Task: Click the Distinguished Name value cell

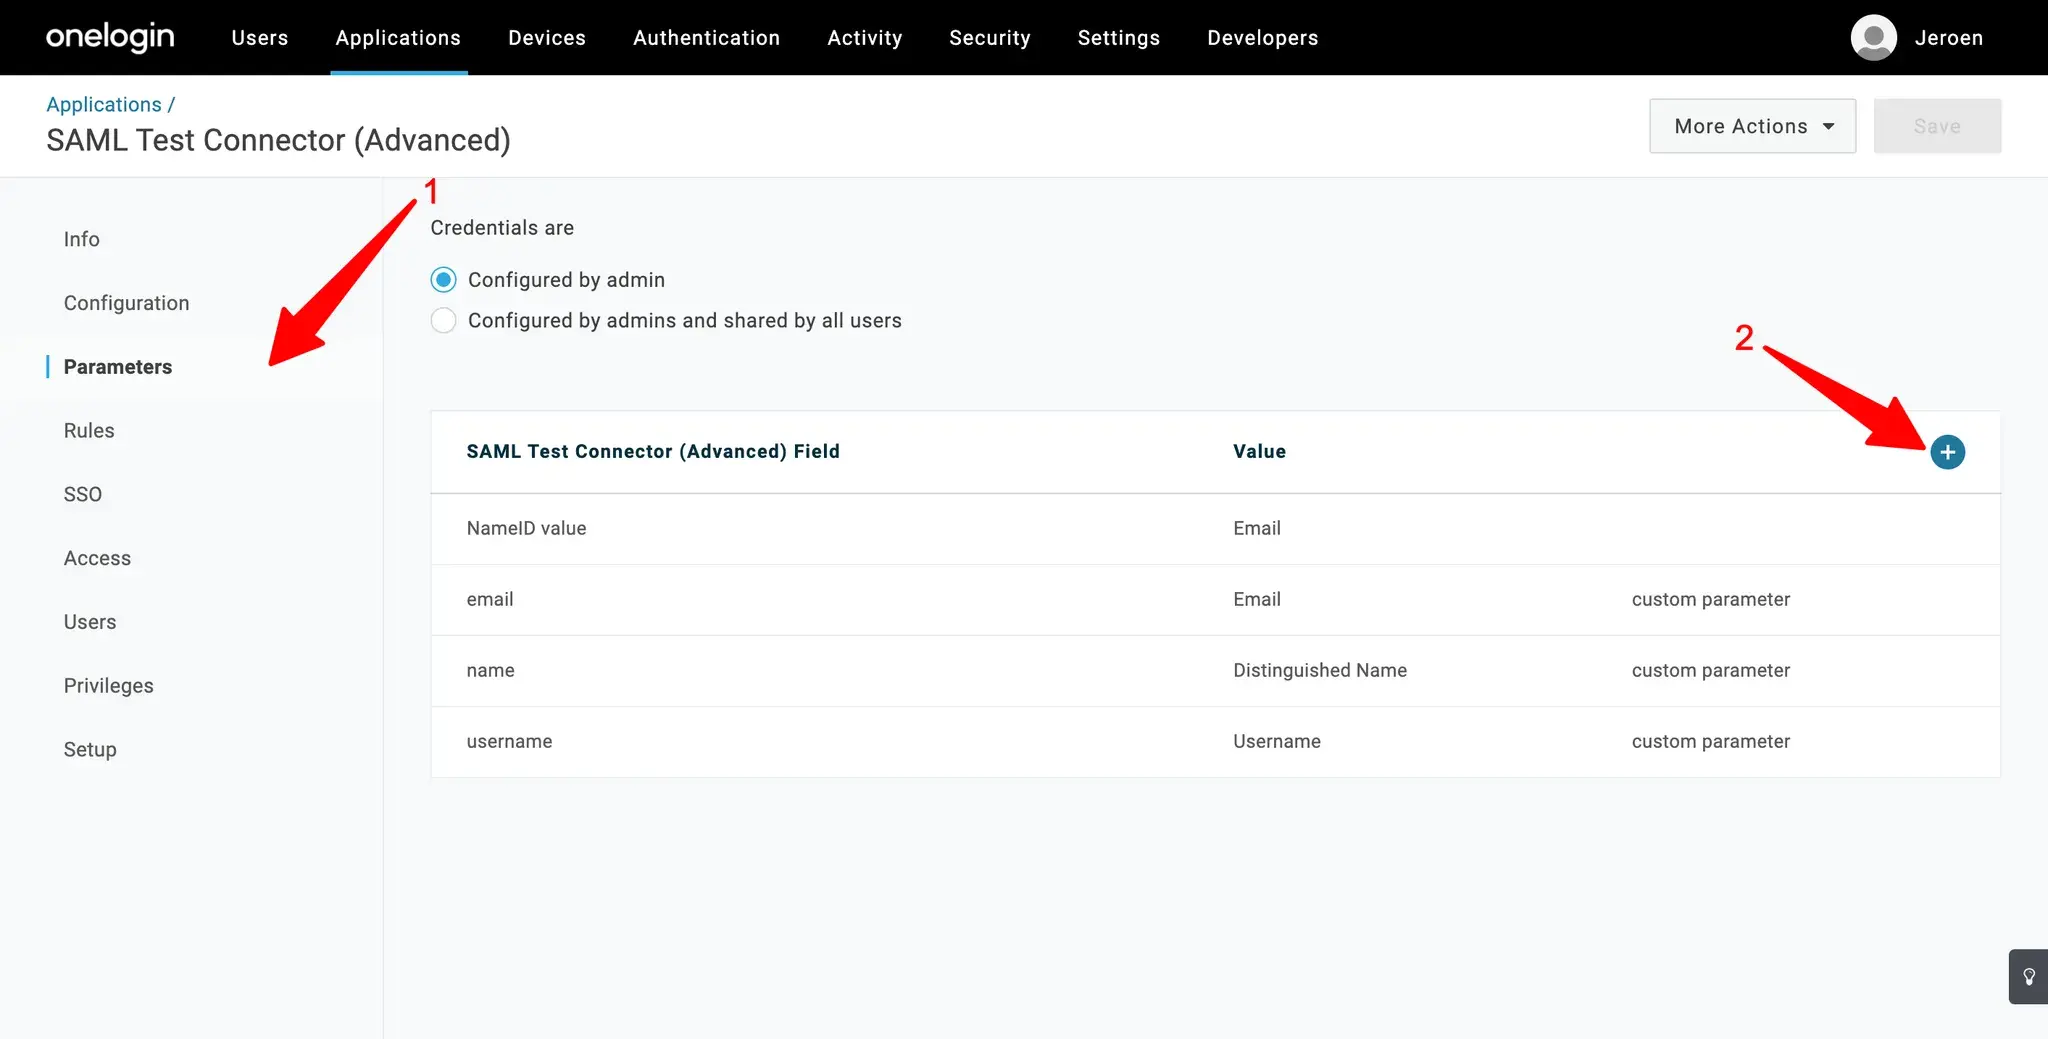Action: coord(1320,670)
